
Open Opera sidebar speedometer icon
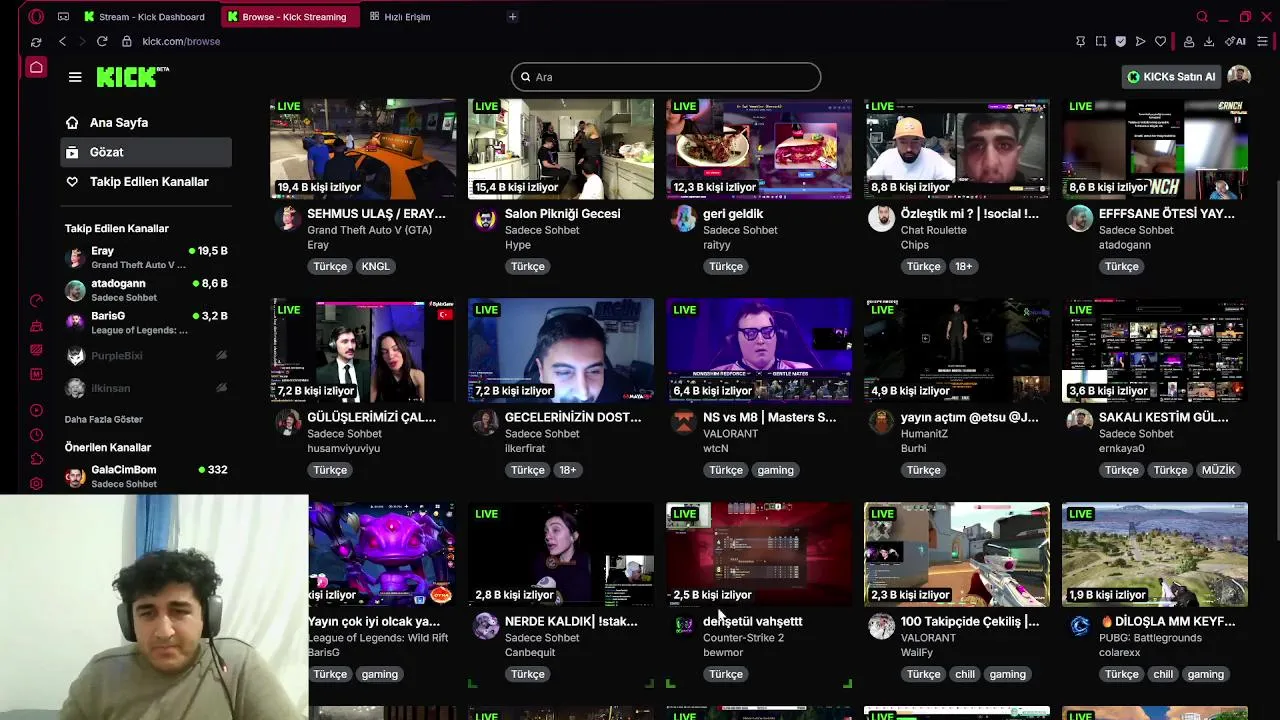pos(36,300)
